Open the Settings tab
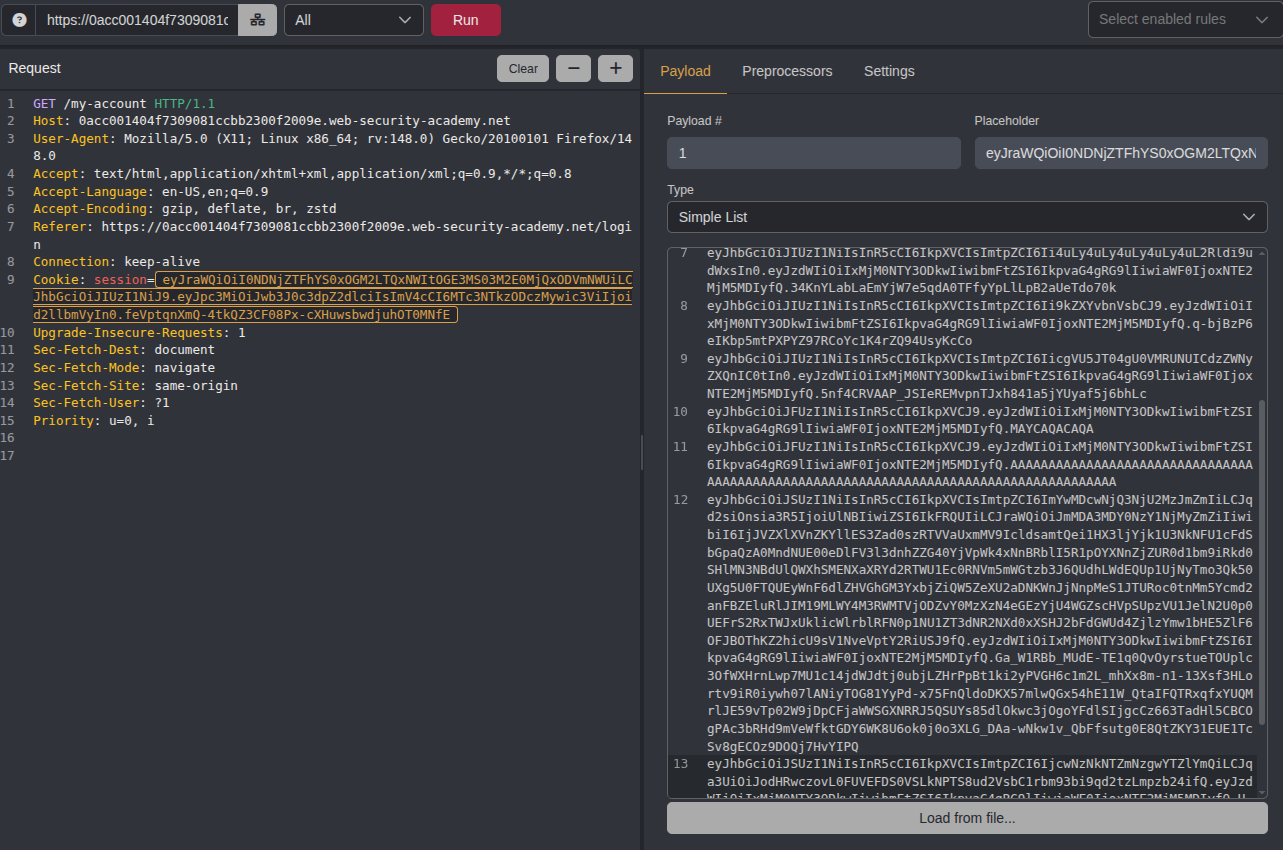The height and width of the screenshot is (850, 1283). [889, 71]
